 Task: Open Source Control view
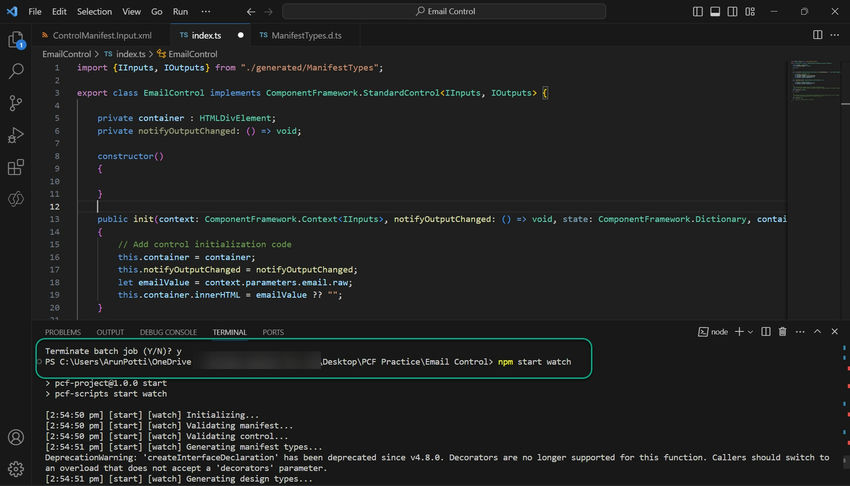[16, 103]
